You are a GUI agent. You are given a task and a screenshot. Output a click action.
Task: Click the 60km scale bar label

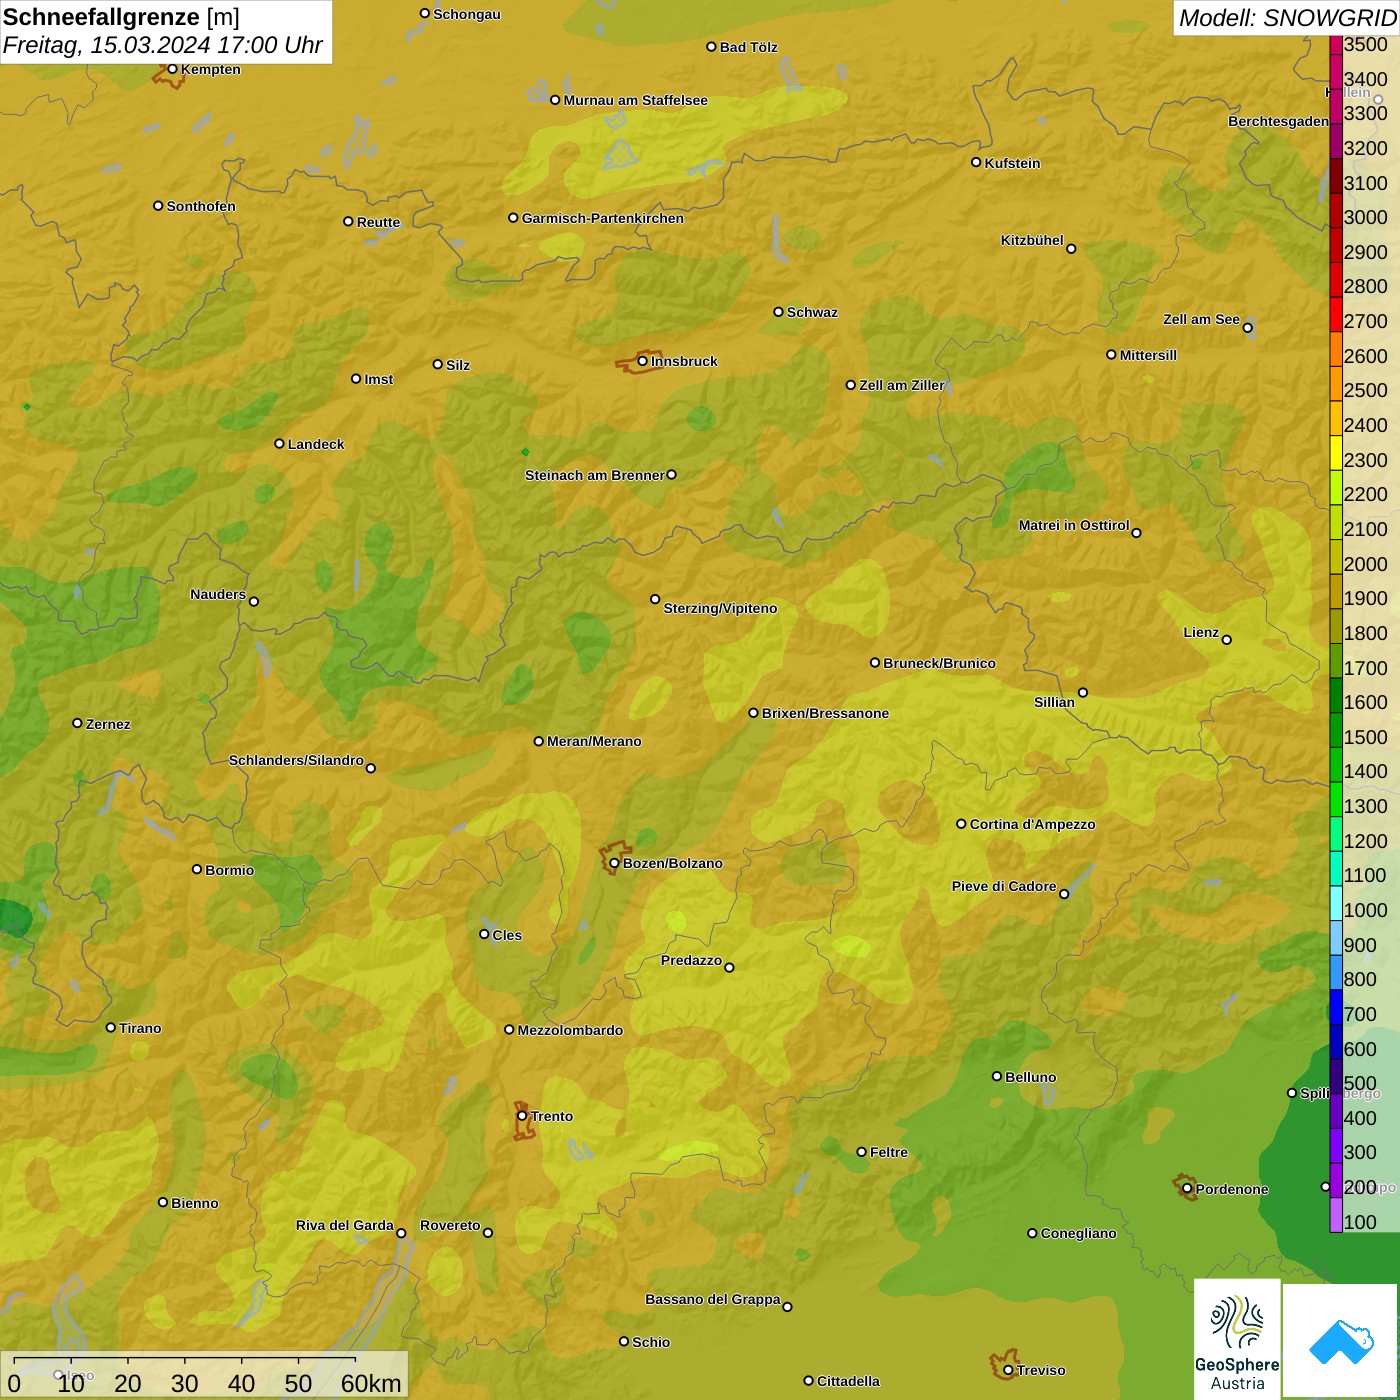coord(371,1383)
